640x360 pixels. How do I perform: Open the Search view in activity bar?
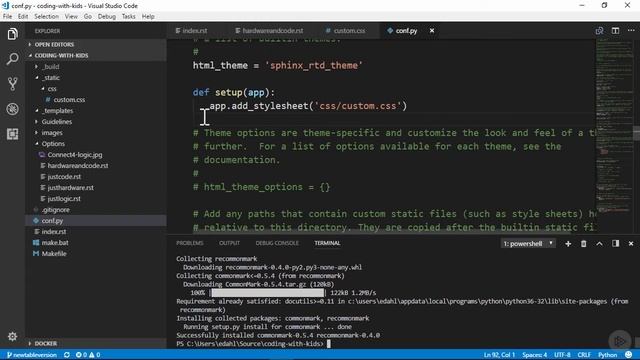click(x=12, y=59)
